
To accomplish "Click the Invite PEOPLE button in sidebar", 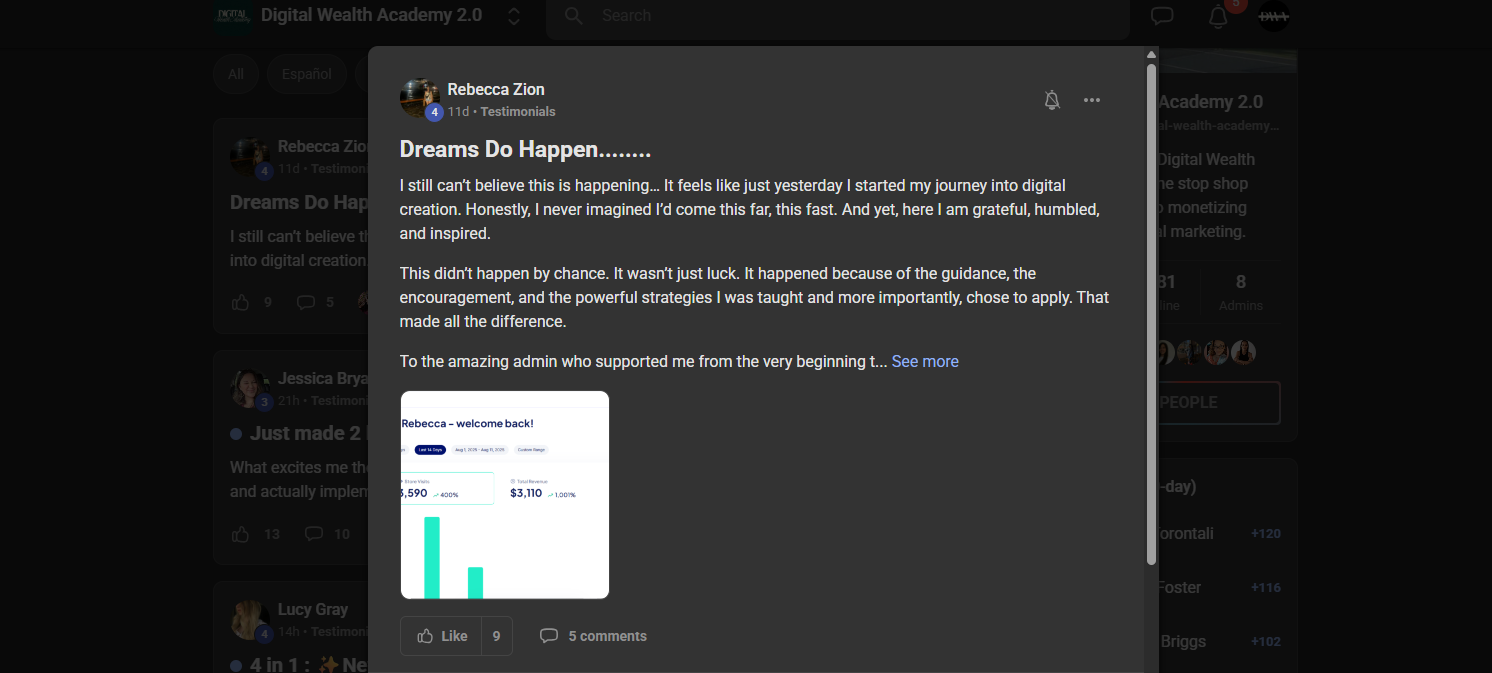I will [x=1220, y=402].
